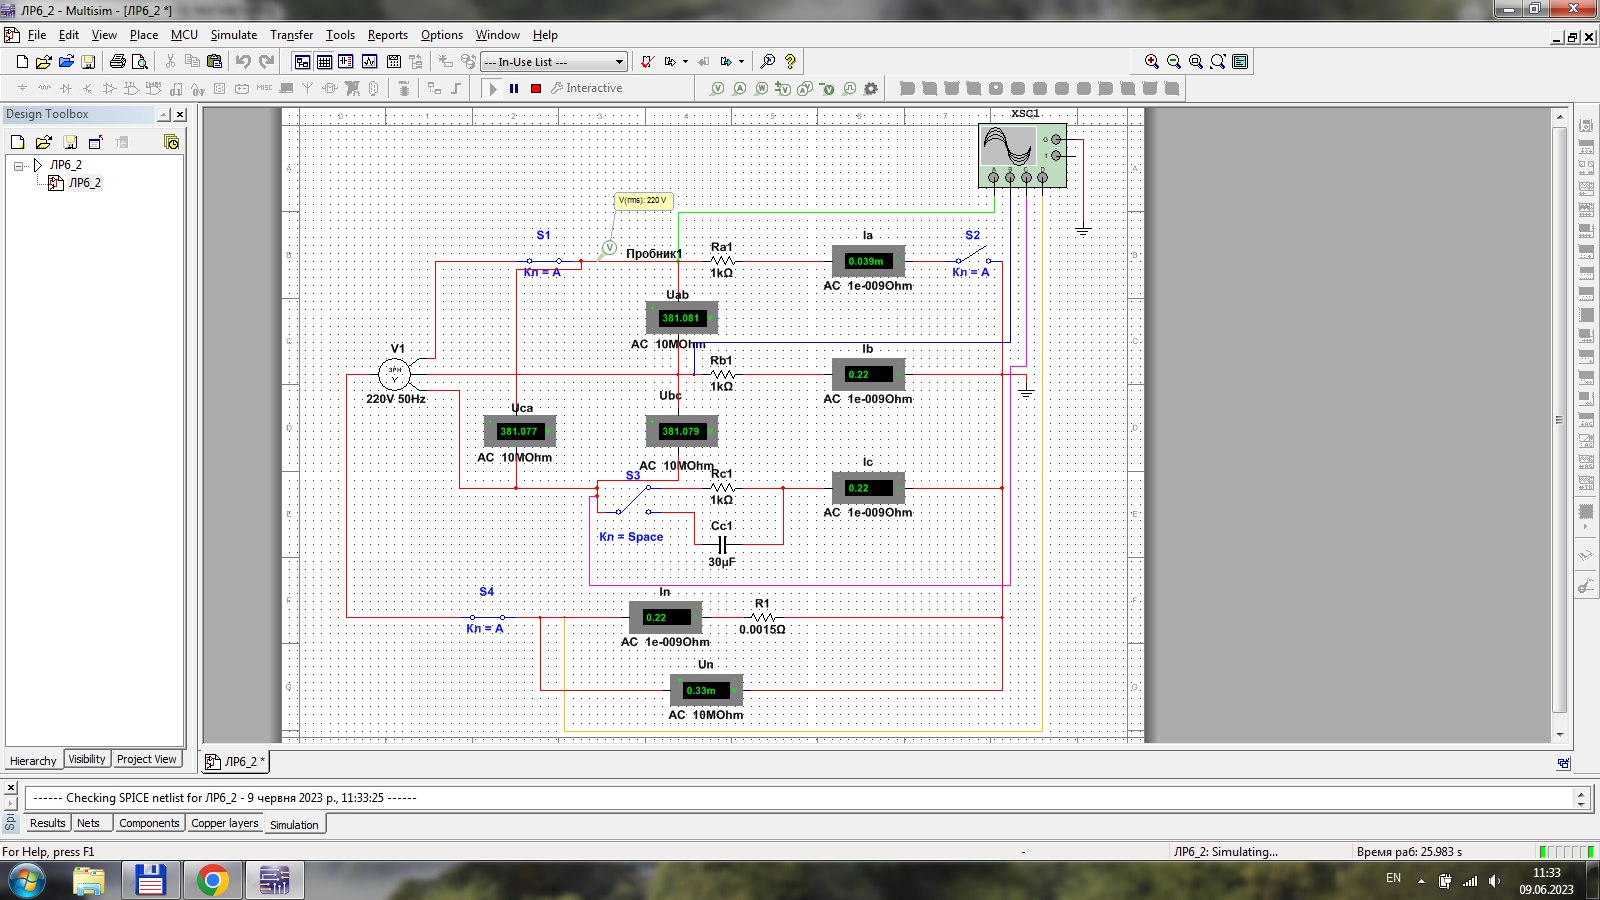
Task: Place a Source component from toolbar
Action: point(22,89)
